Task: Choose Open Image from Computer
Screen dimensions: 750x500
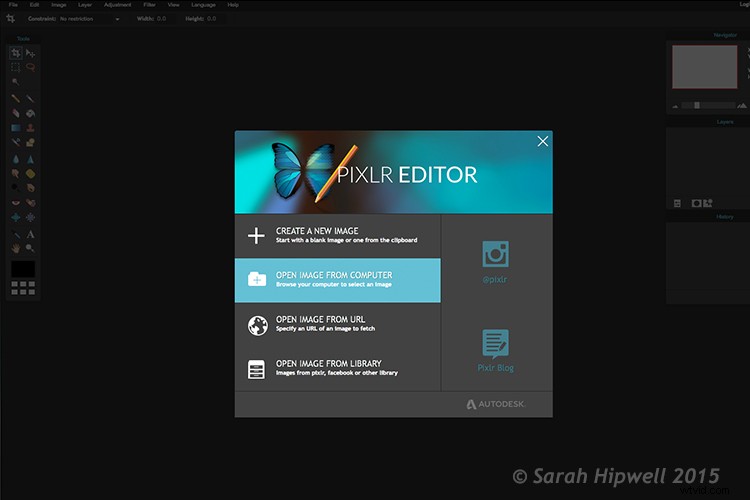Action: (338, 280)
